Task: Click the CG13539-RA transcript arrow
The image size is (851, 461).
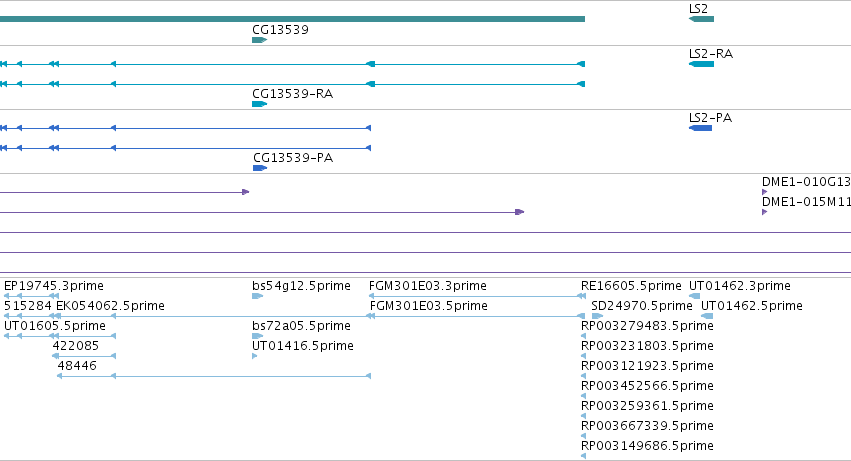Action: click(x=259, y=104)
